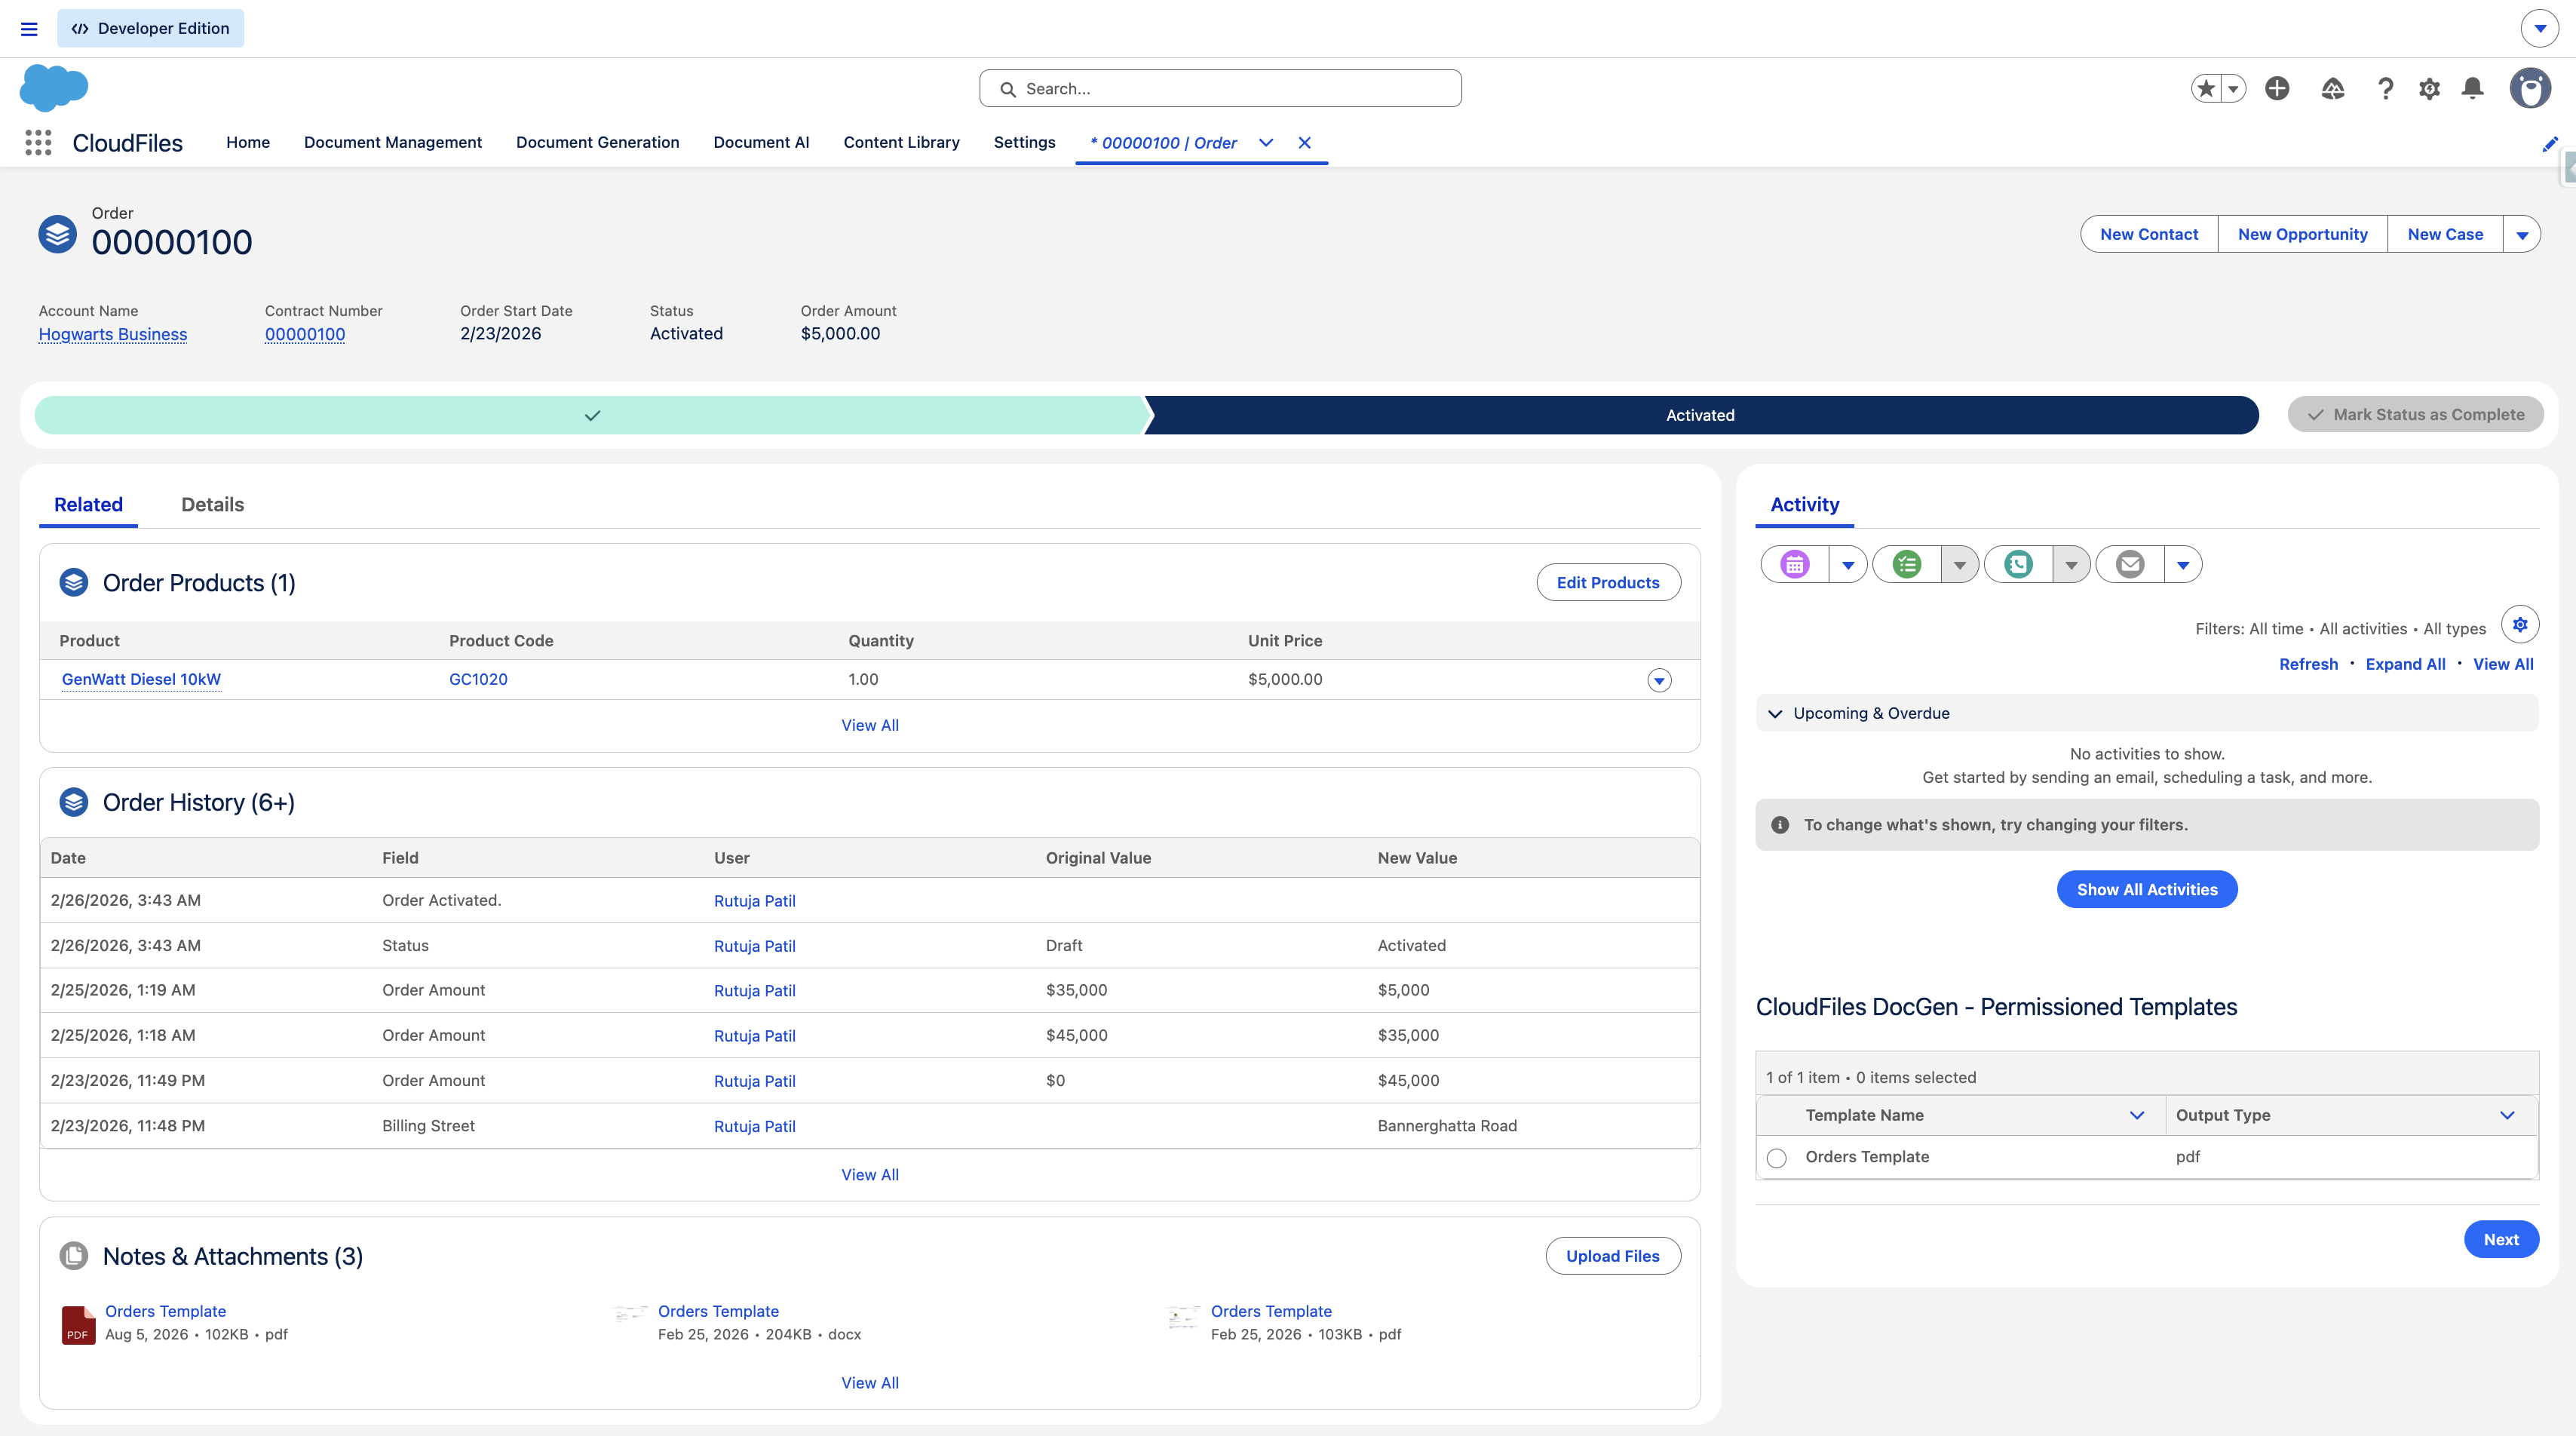Switch to the Details tab
This screenshot has width=2576, height=1436.
pos(212,504)
